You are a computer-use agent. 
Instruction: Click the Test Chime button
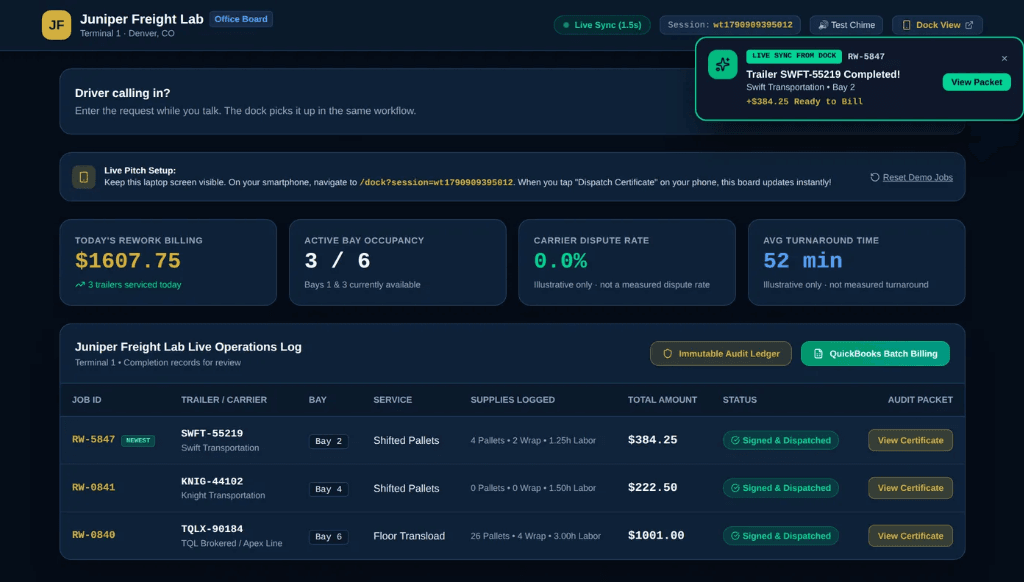846,25
